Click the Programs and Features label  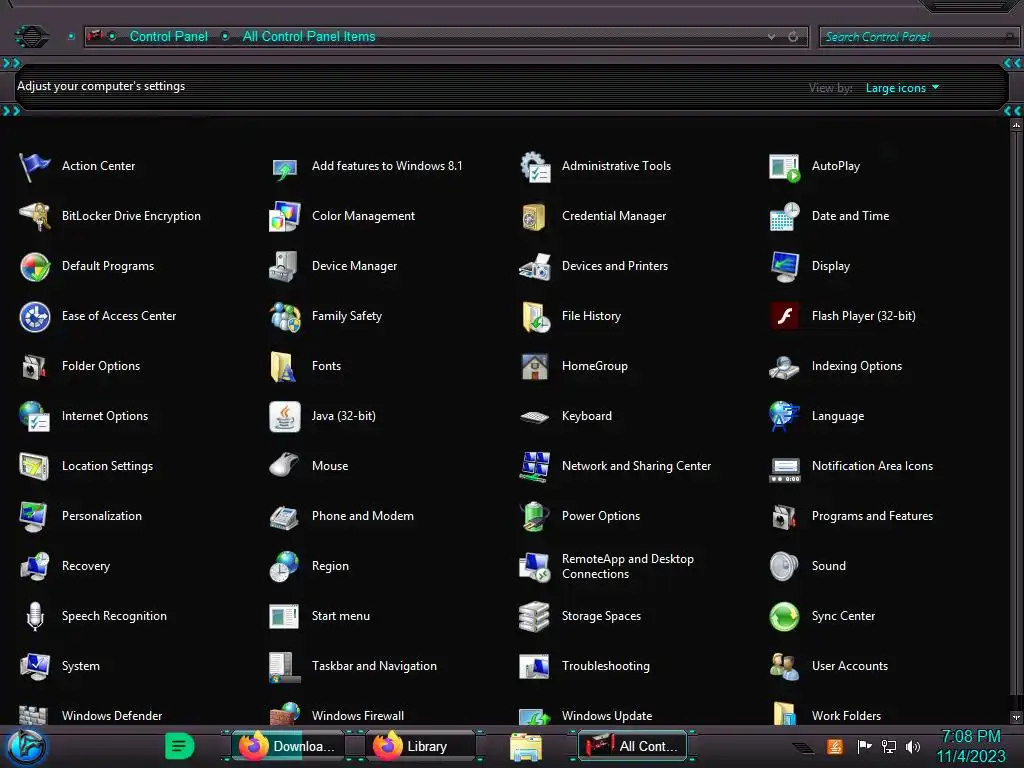[x=872, y=516]
